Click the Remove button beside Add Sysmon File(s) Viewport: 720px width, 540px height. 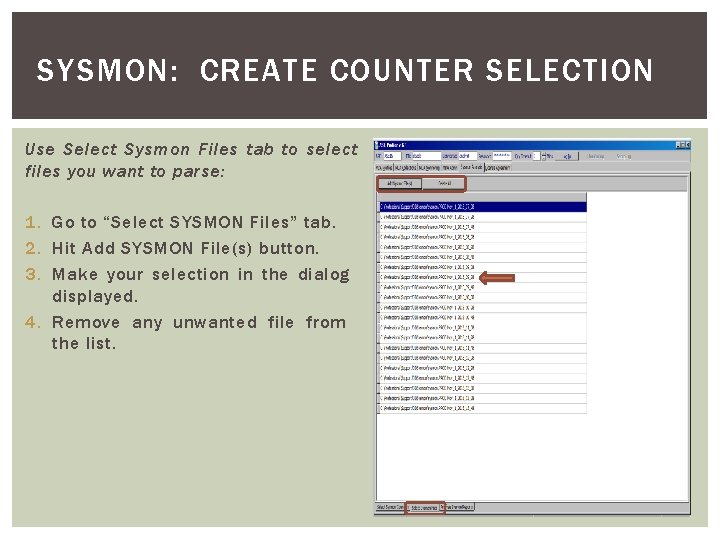point(443,184)
